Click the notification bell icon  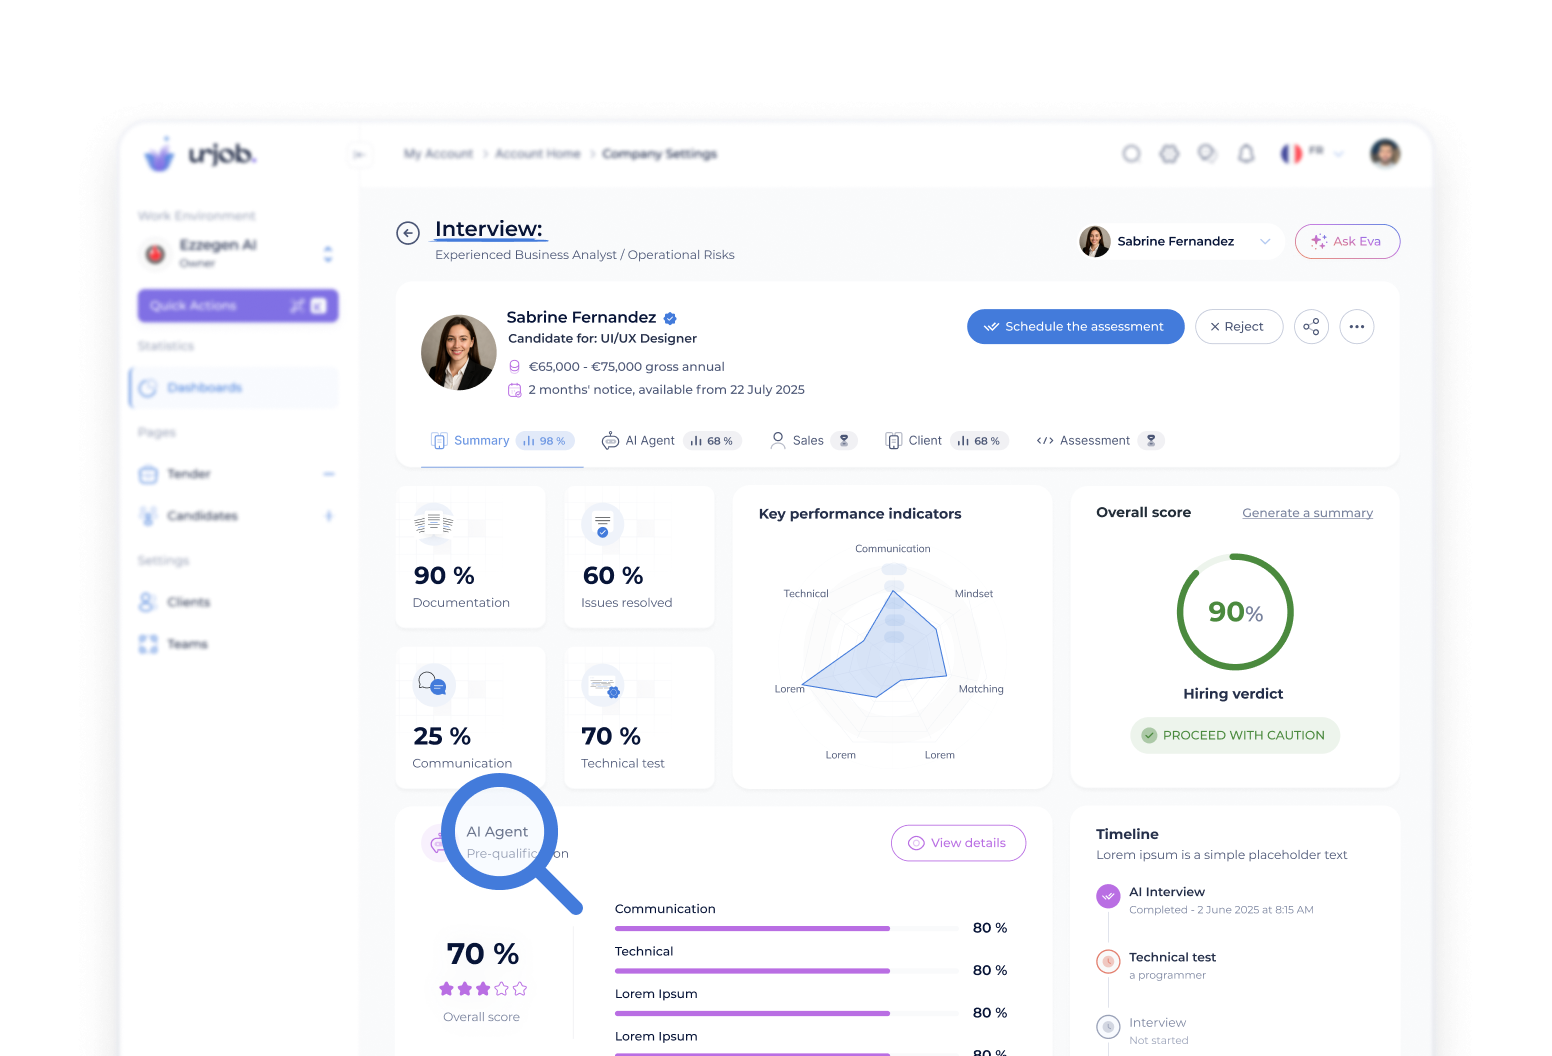(1246, 154)
